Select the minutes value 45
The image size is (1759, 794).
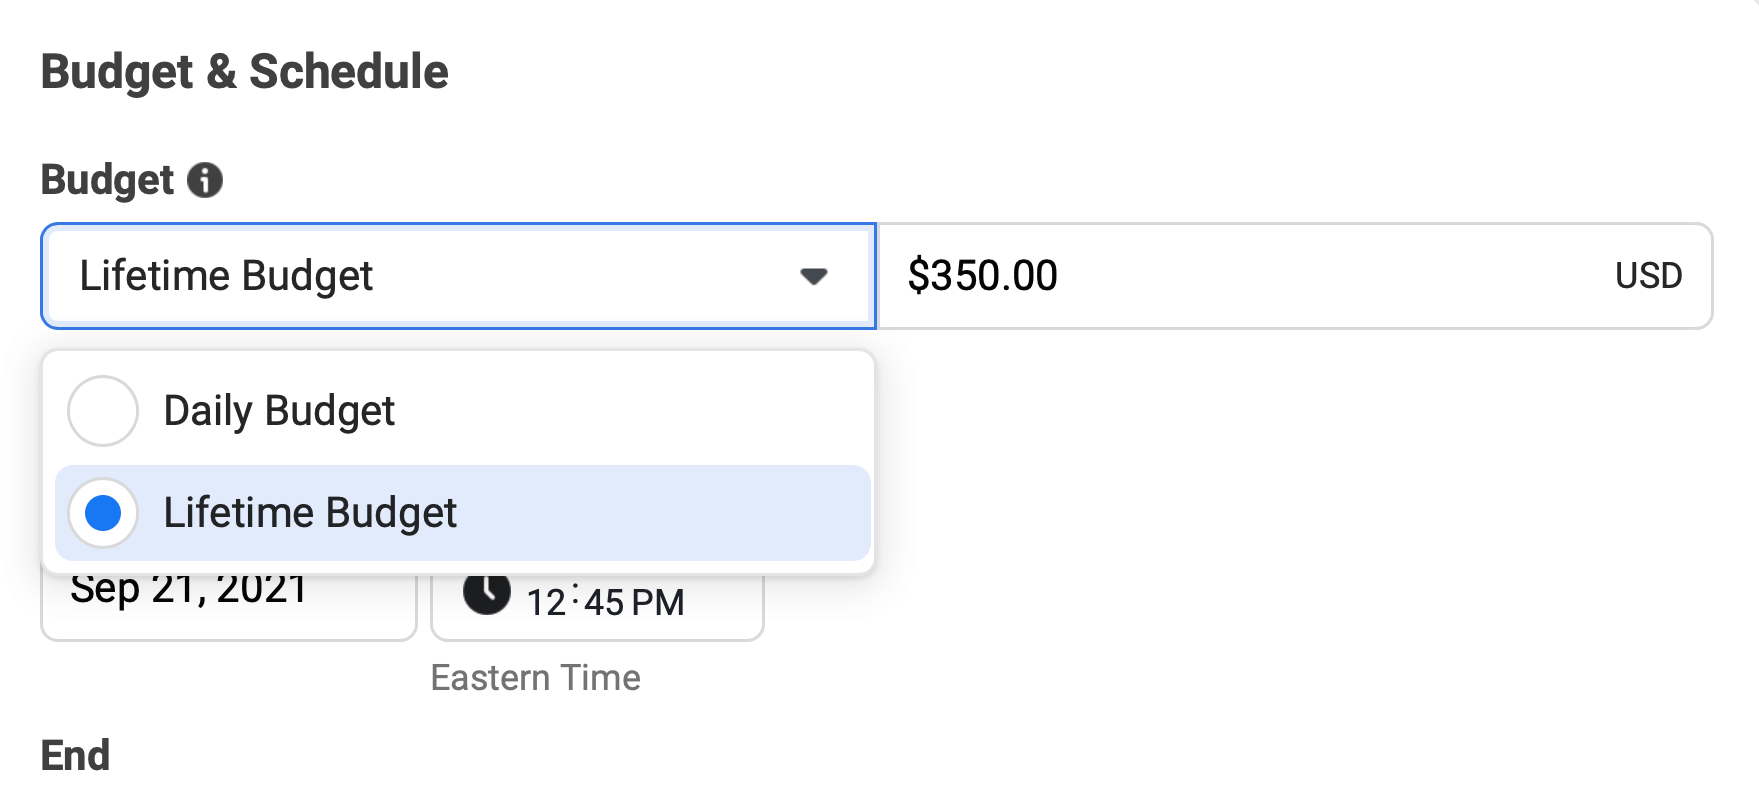tap(604, 603)
